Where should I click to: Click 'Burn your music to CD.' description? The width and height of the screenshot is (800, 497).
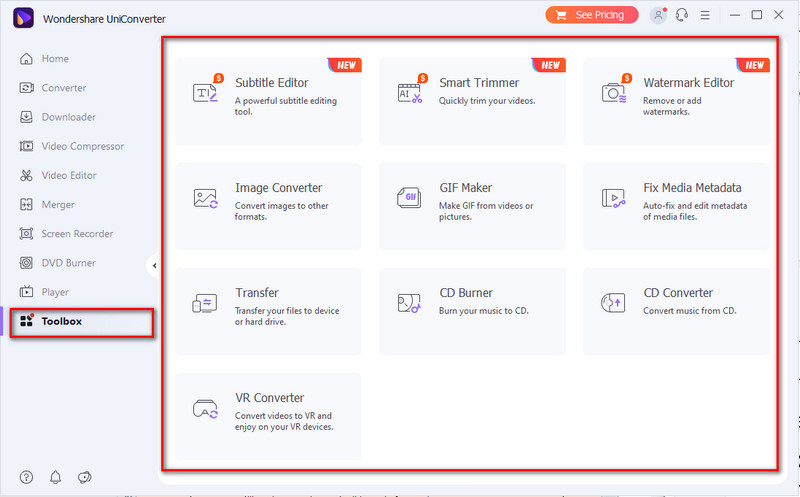(x=484, y=311)
